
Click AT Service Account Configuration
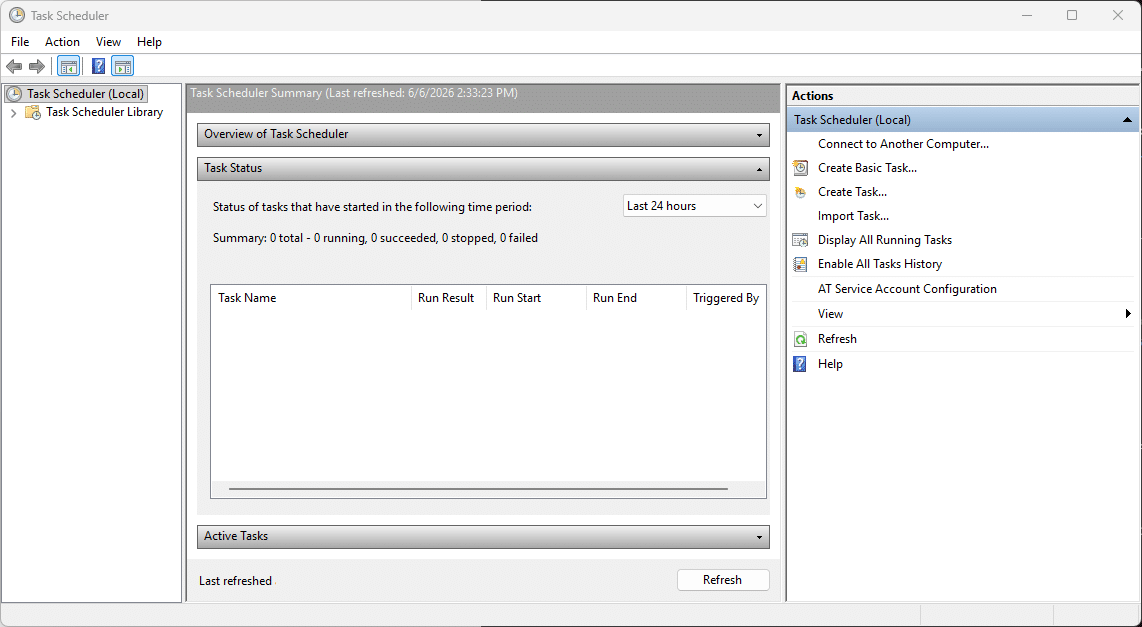[x=907, y=289]
